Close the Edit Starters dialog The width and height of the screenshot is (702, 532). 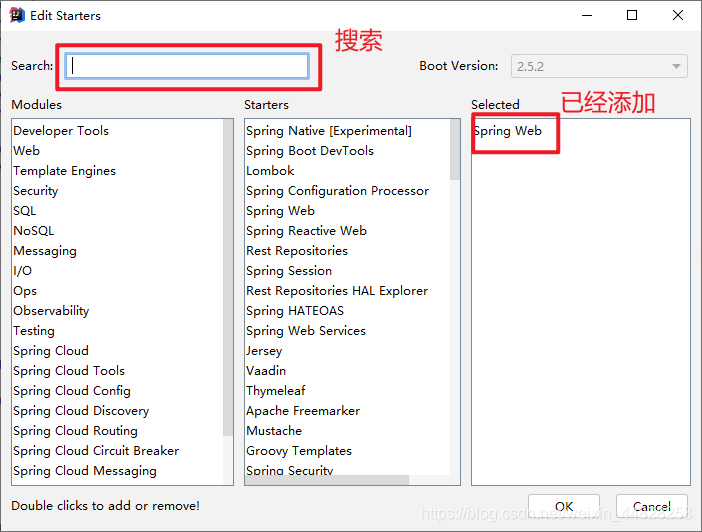(x=678, y=15)
